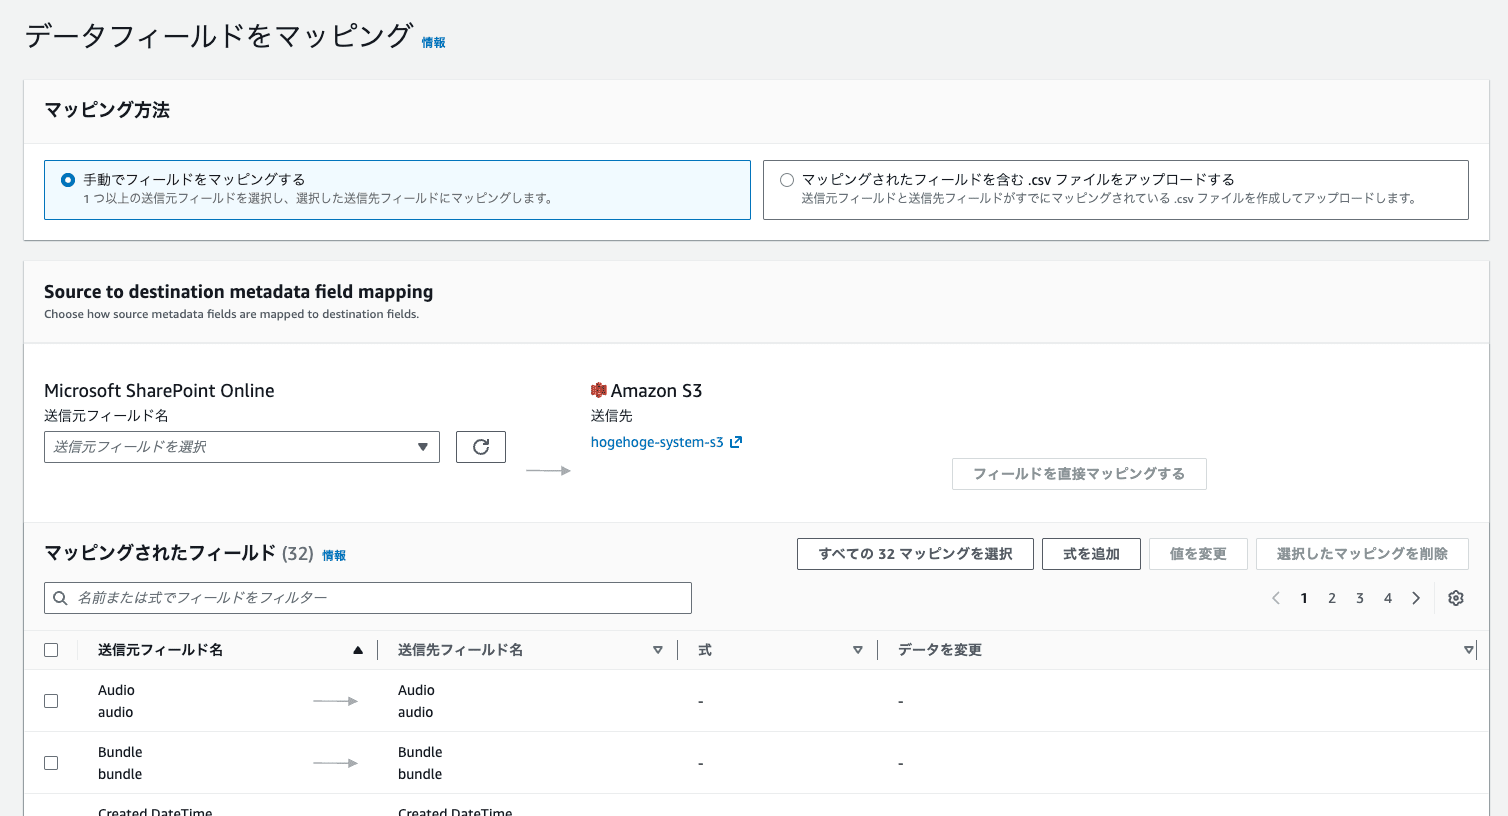Screen dimensions: 1508x816
Task: Click 選択したマッピングを削除 button
Action: [x=1362, y=554]
